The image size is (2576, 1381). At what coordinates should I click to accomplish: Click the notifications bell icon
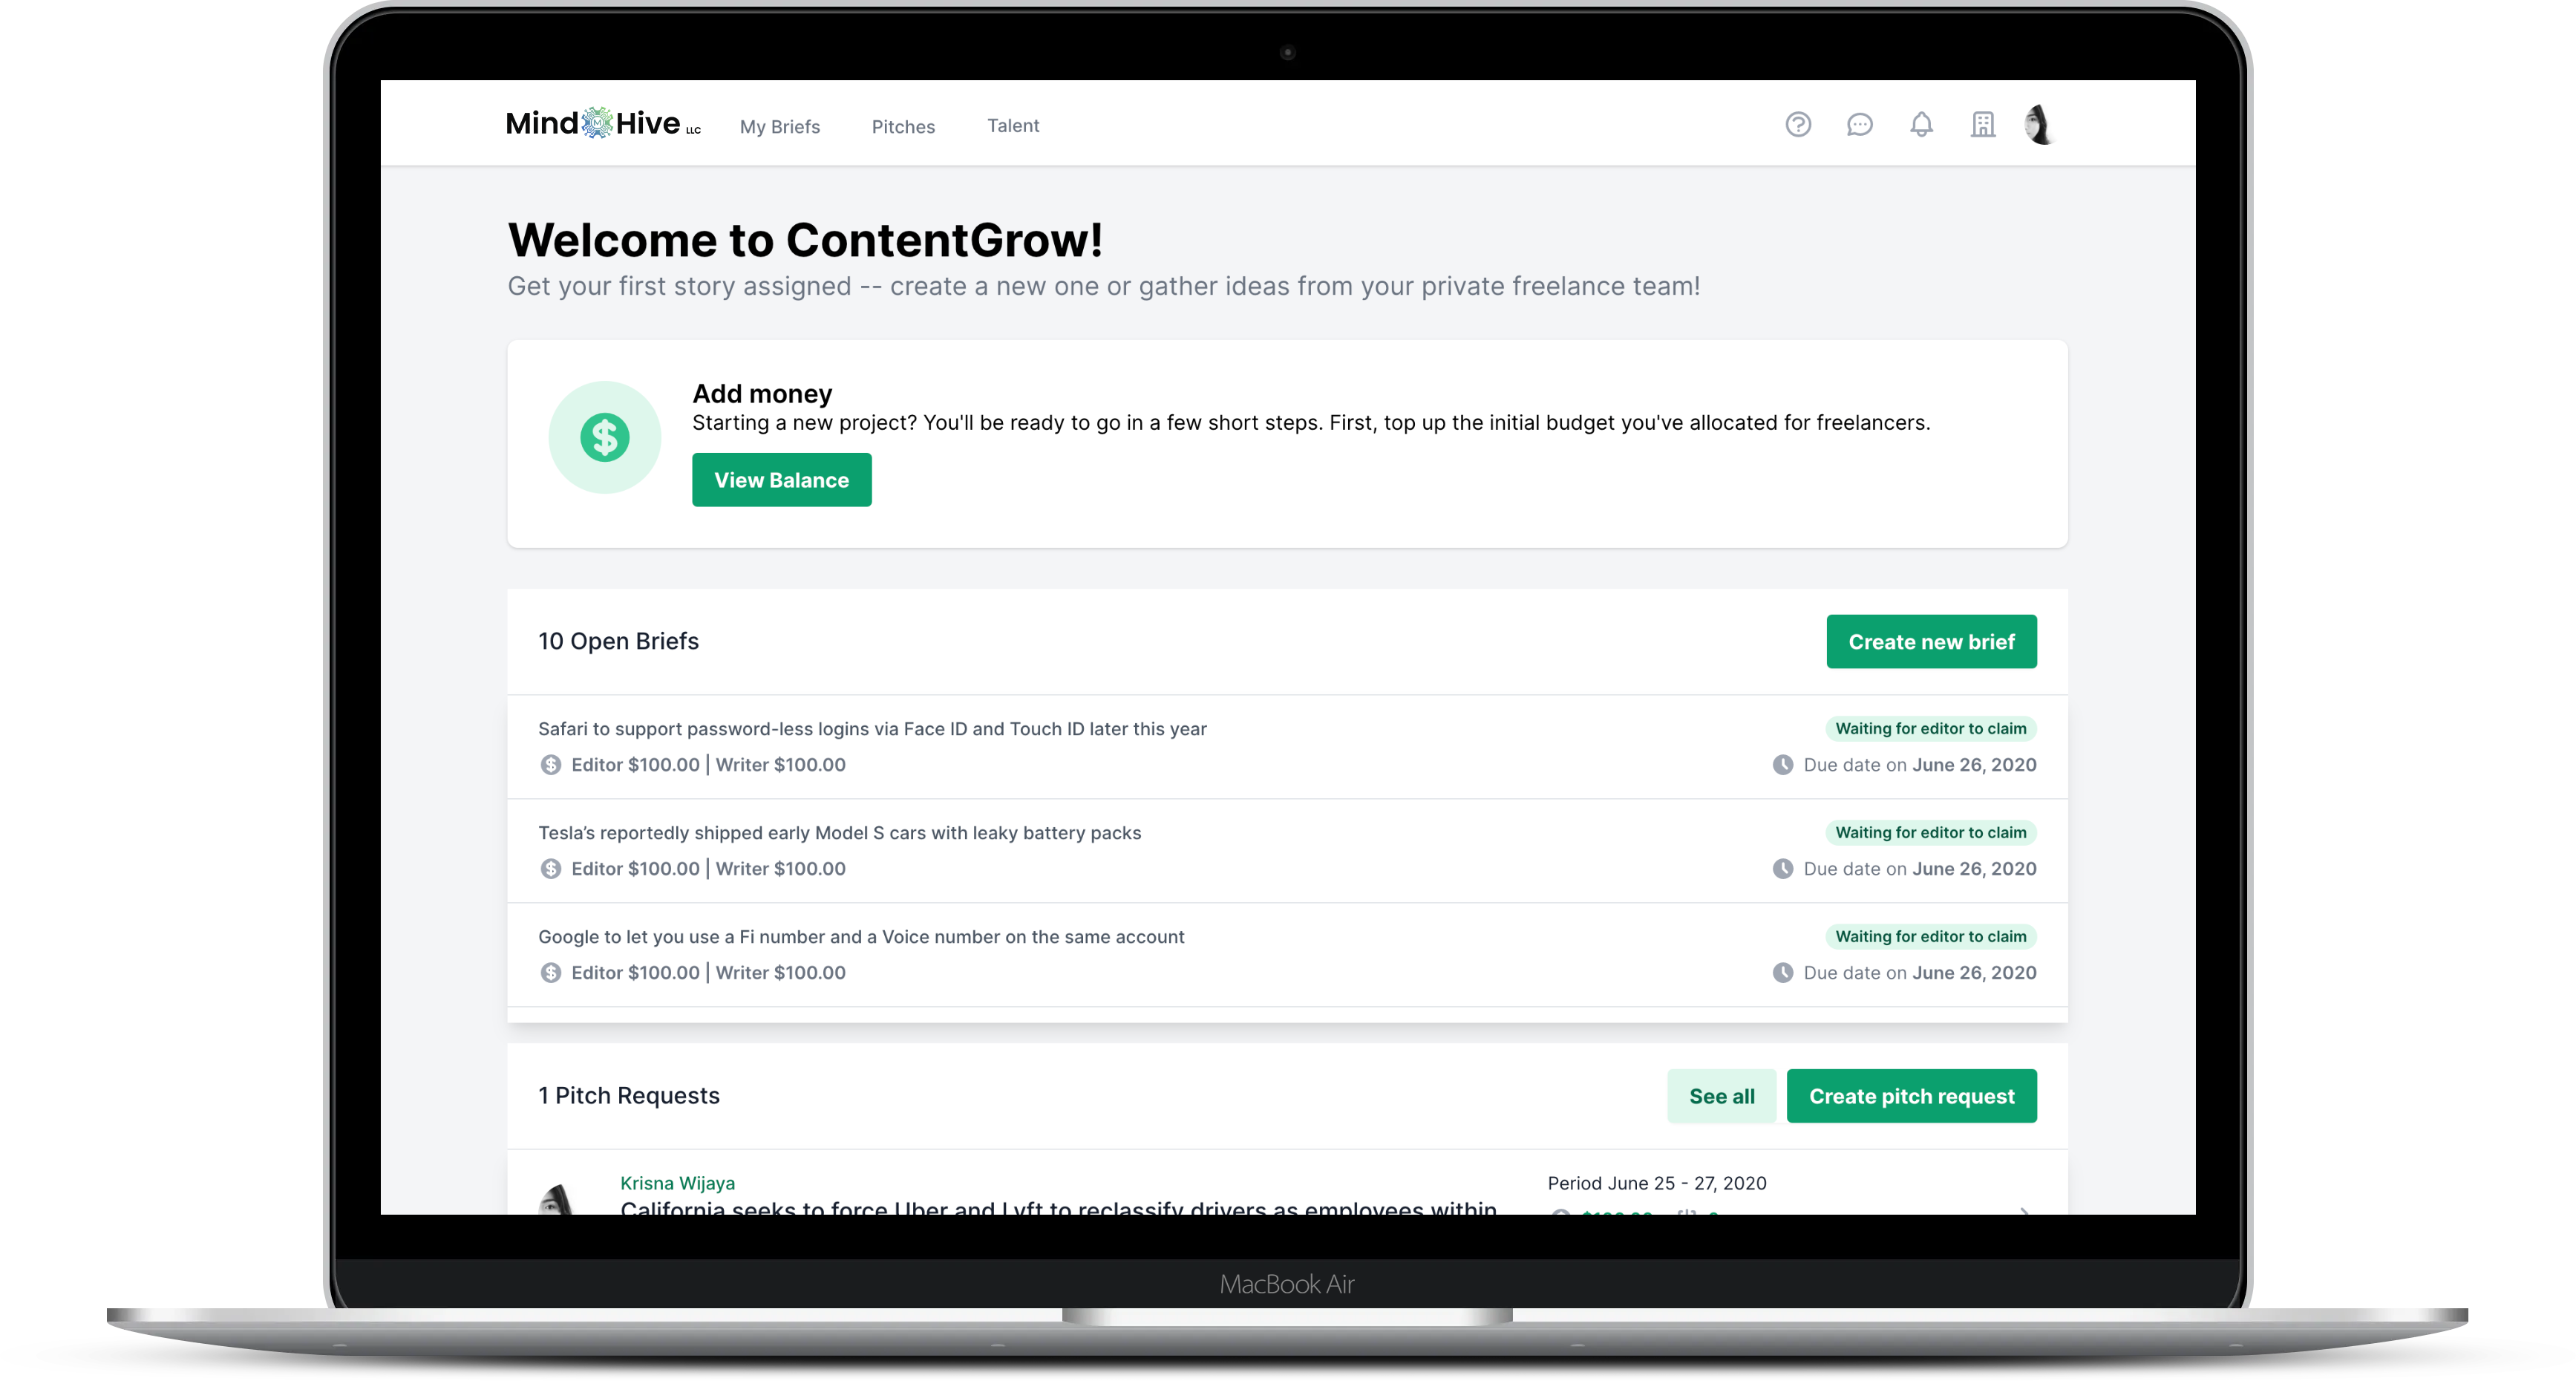coord(1922,125)
